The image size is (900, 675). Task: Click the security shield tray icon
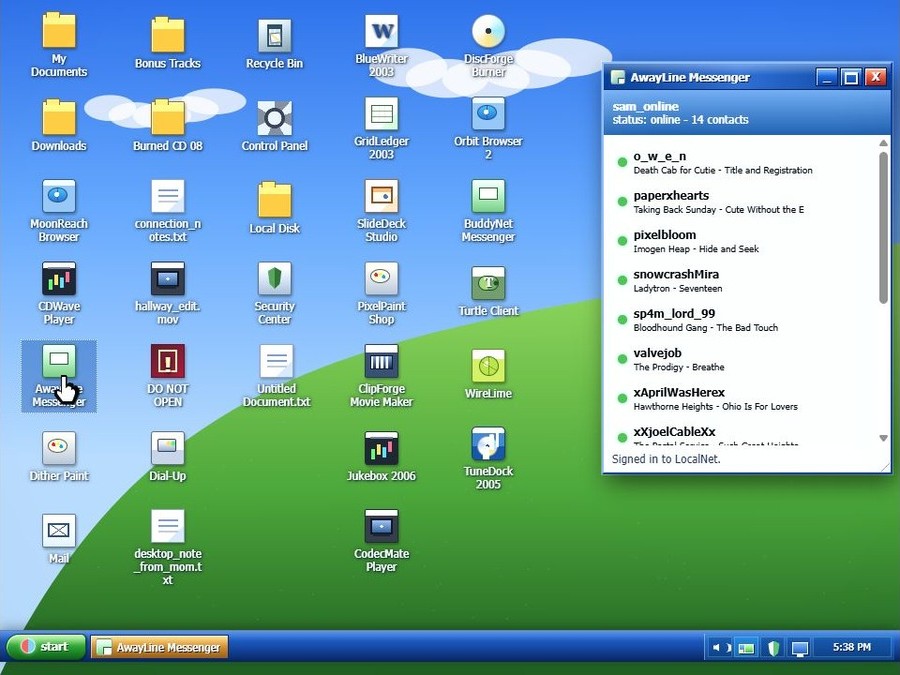tap(774, 648)
